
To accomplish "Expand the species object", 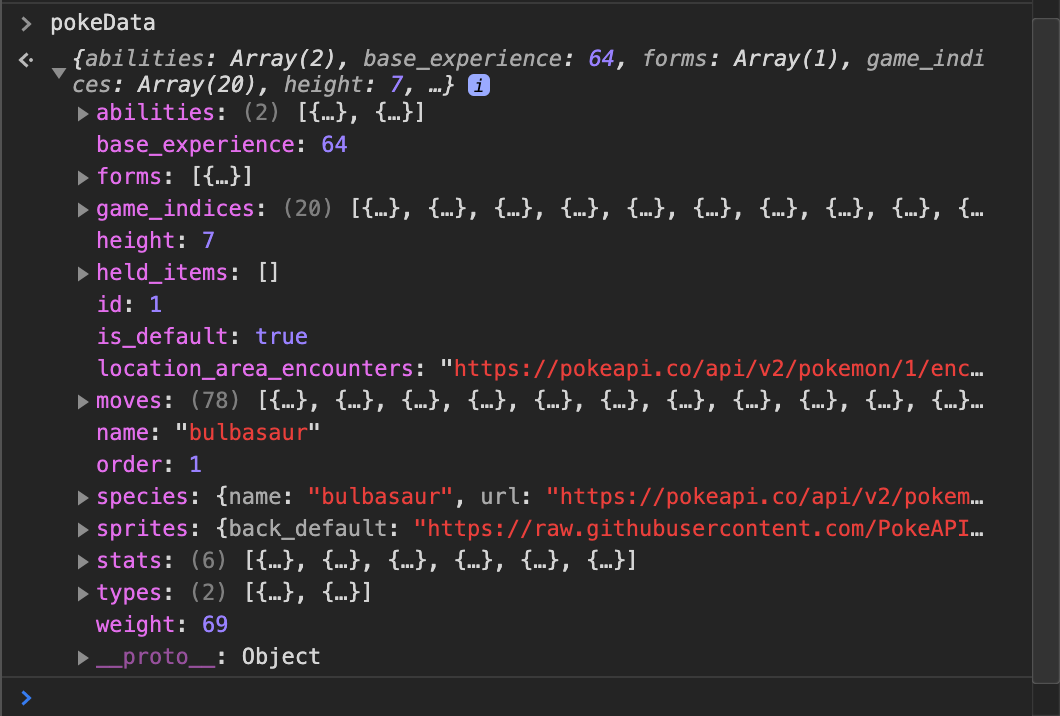I will tap(83, 498).
